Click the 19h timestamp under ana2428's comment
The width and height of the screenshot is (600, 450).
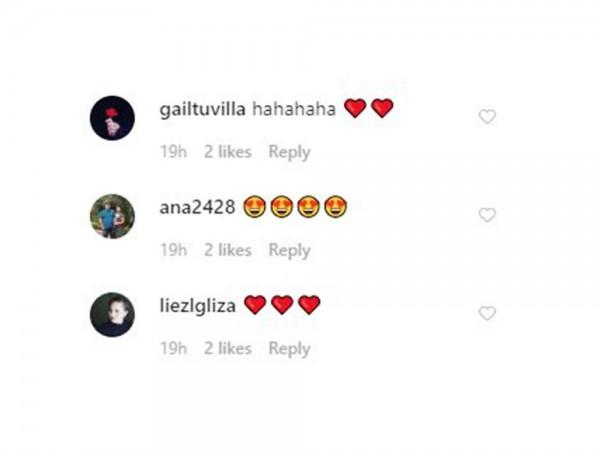tap(173, 250)
